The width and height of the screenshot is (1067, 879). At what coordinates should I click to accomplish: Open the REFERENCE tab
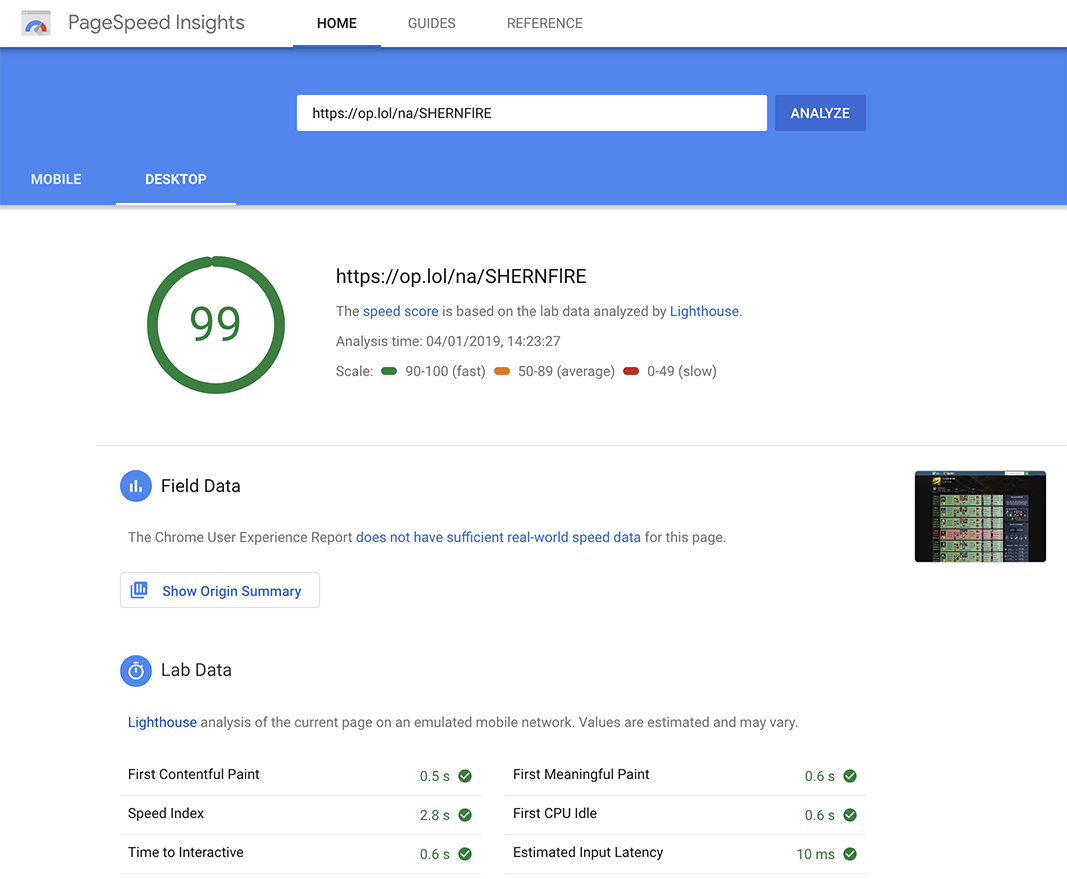point(544,24)
